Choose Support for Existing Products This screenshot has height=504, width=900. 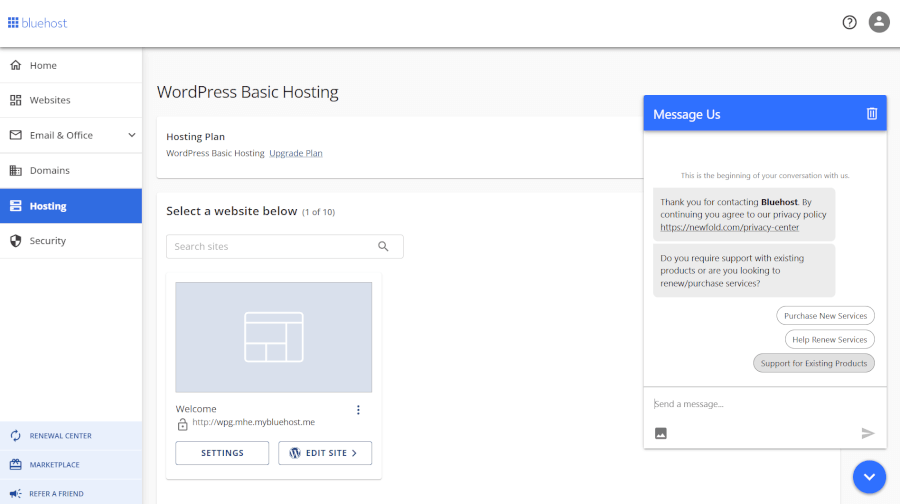pos(813,363)
